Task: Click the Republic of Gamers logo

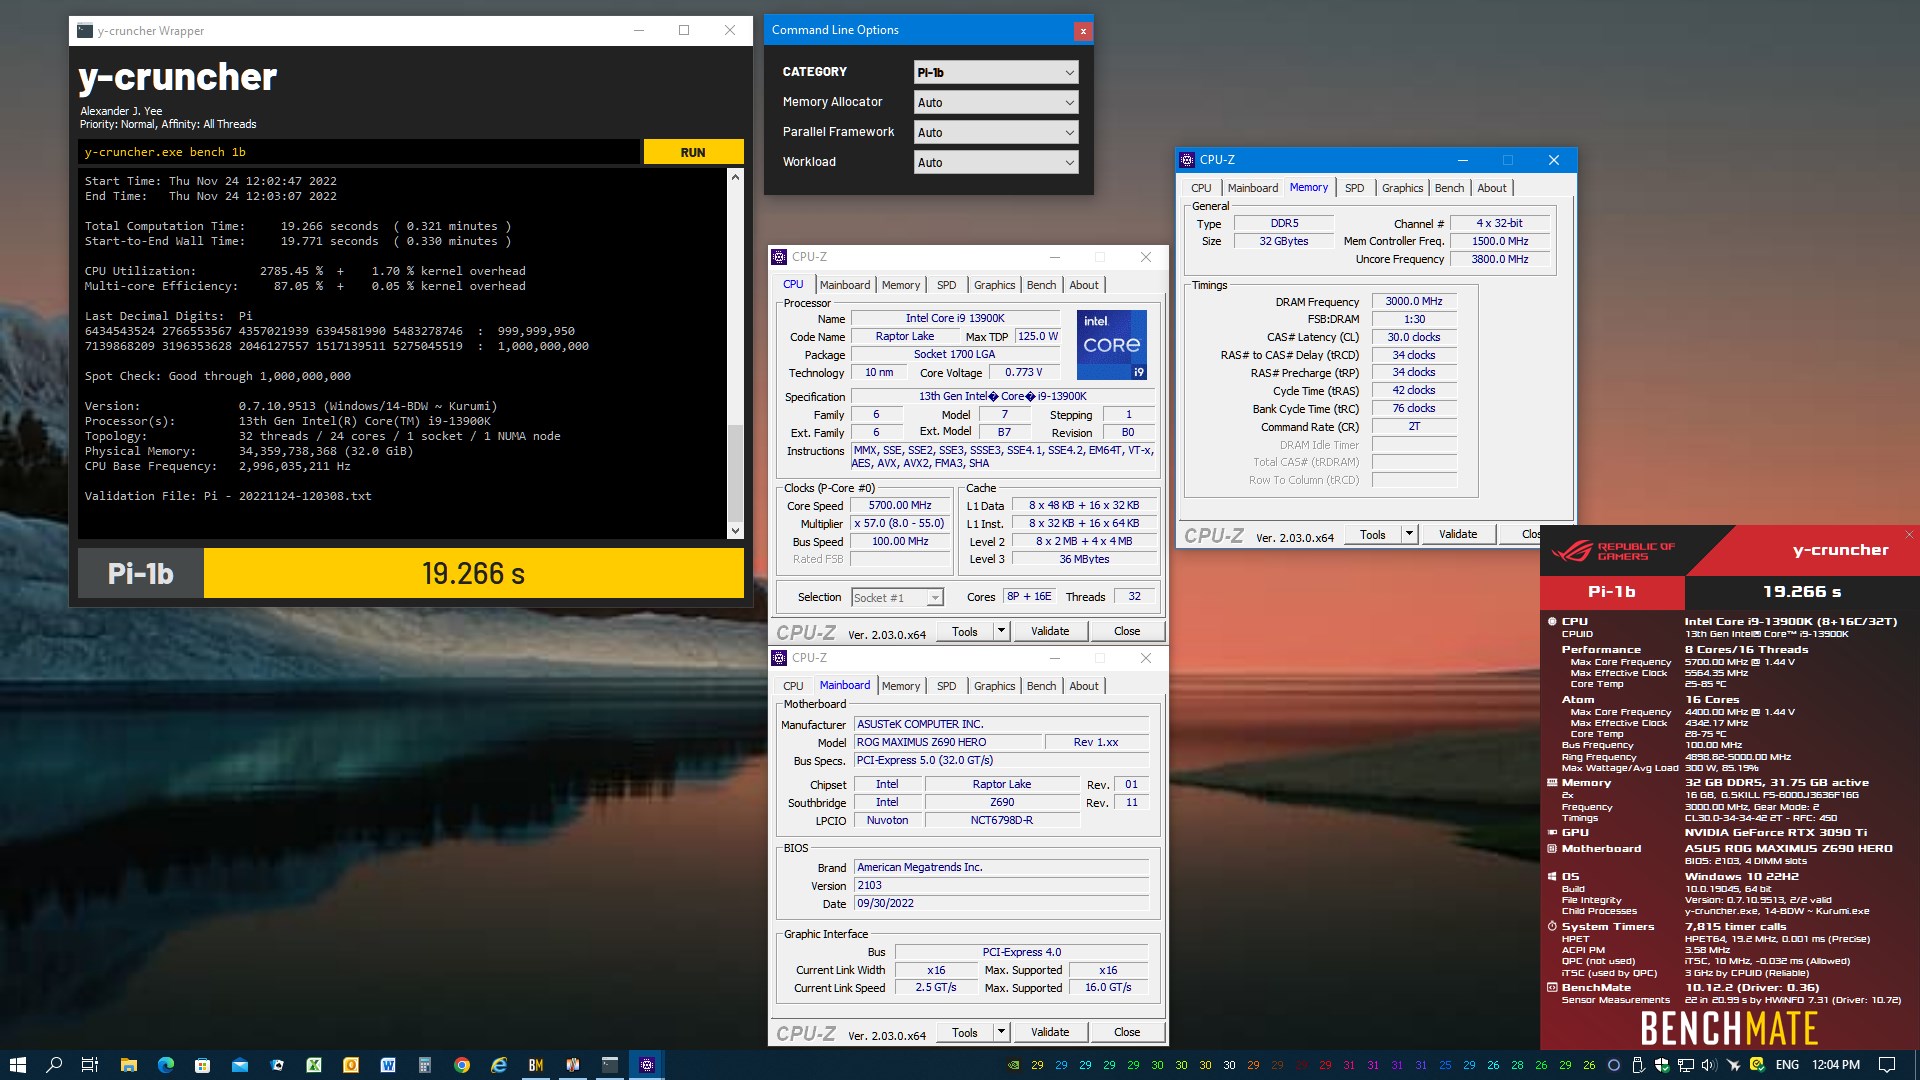Action: 1612,551
